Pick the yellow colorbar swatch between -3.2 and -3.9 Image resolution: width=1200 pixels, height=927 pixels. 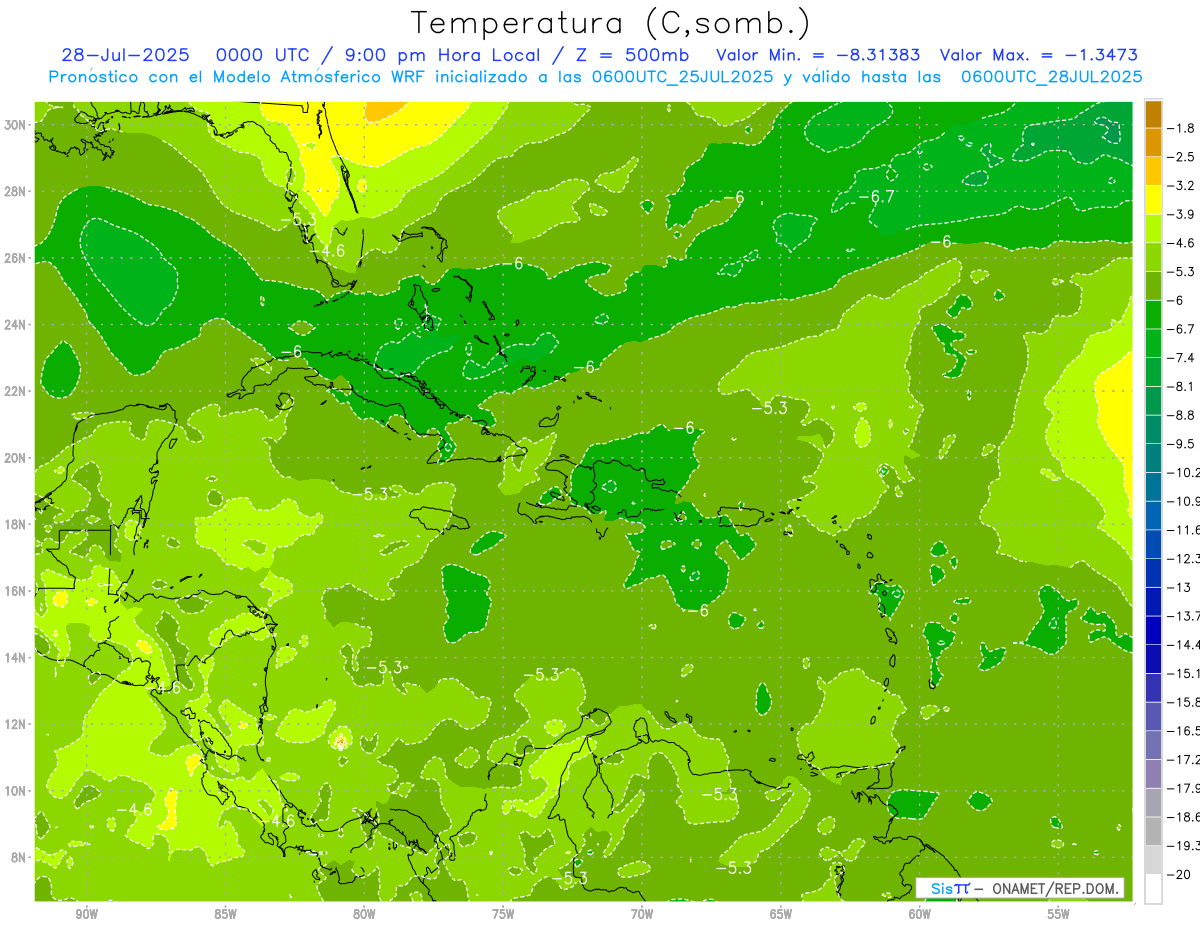coord(1153,200)
